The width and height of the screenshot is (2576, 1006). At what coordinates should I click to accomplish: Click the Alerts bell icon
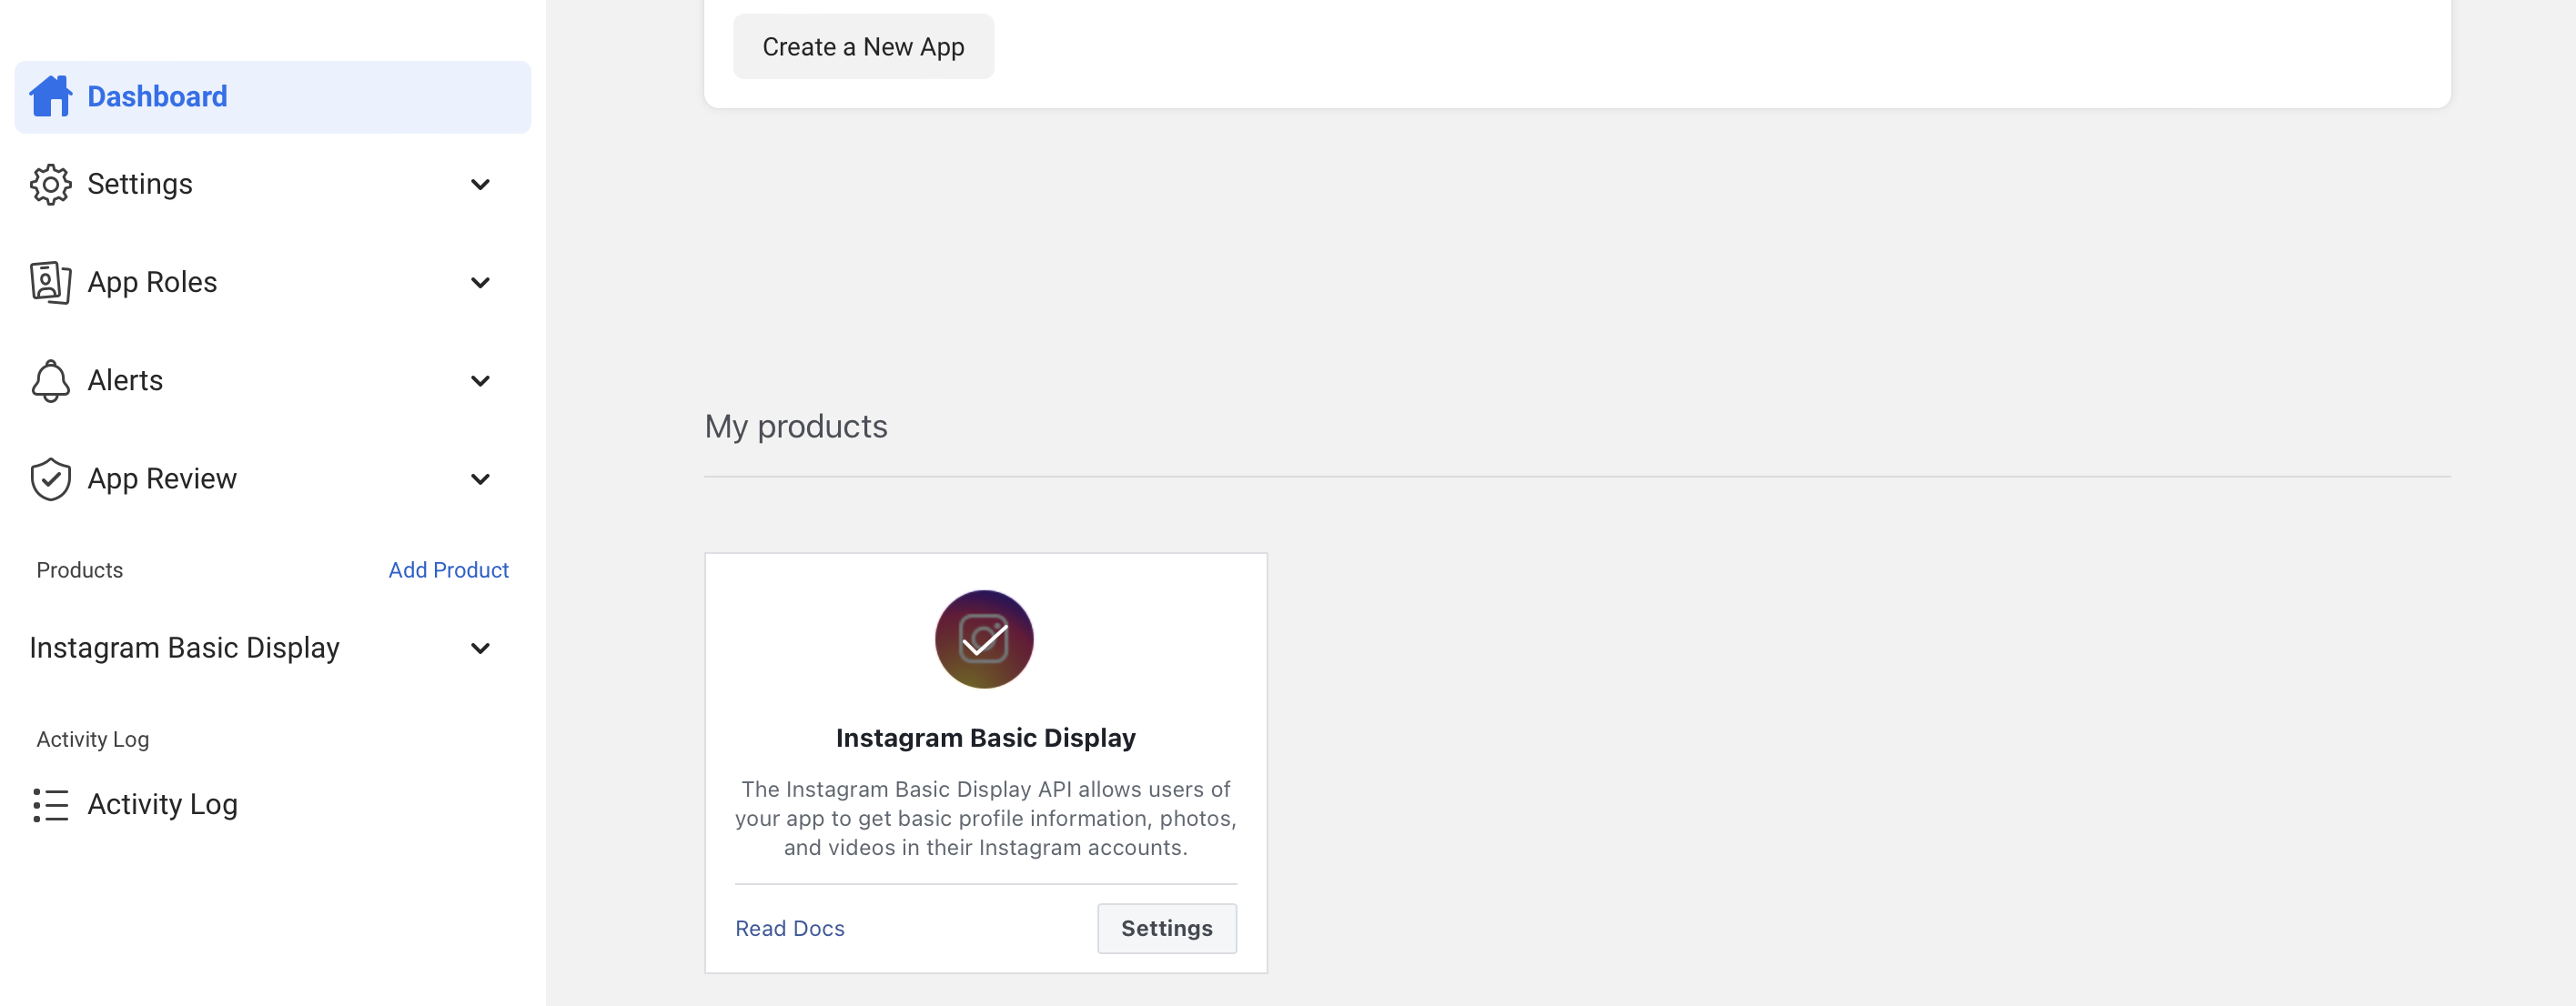click(50, 381)
